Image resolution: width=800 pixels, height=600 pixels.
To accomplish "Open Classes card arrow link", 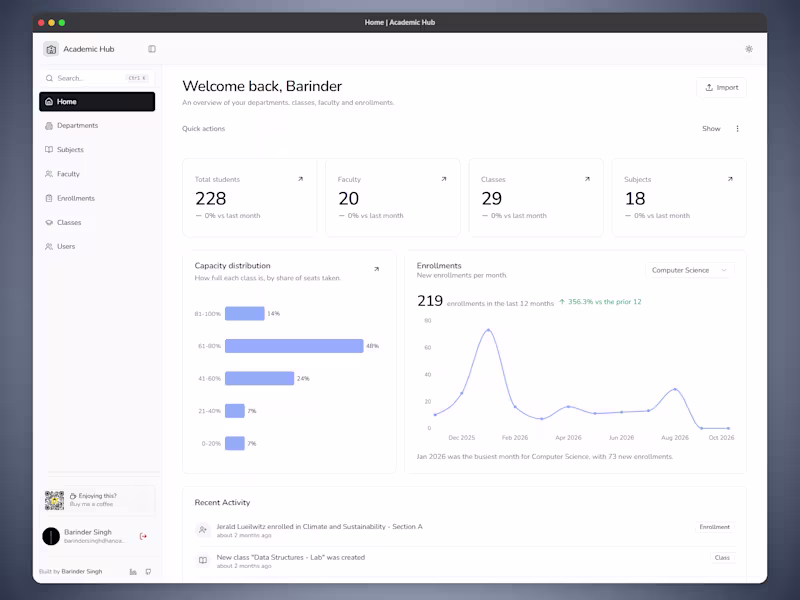I will 587,179.
